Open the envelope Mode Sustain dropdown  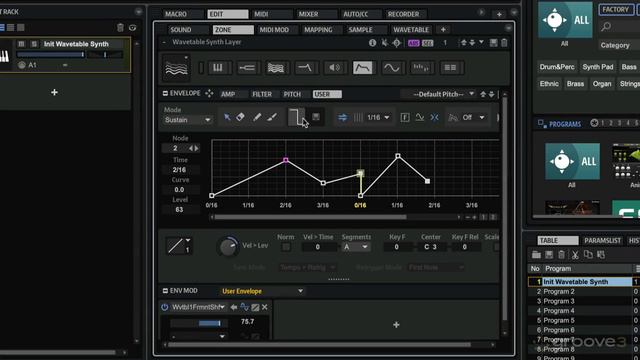187,120
